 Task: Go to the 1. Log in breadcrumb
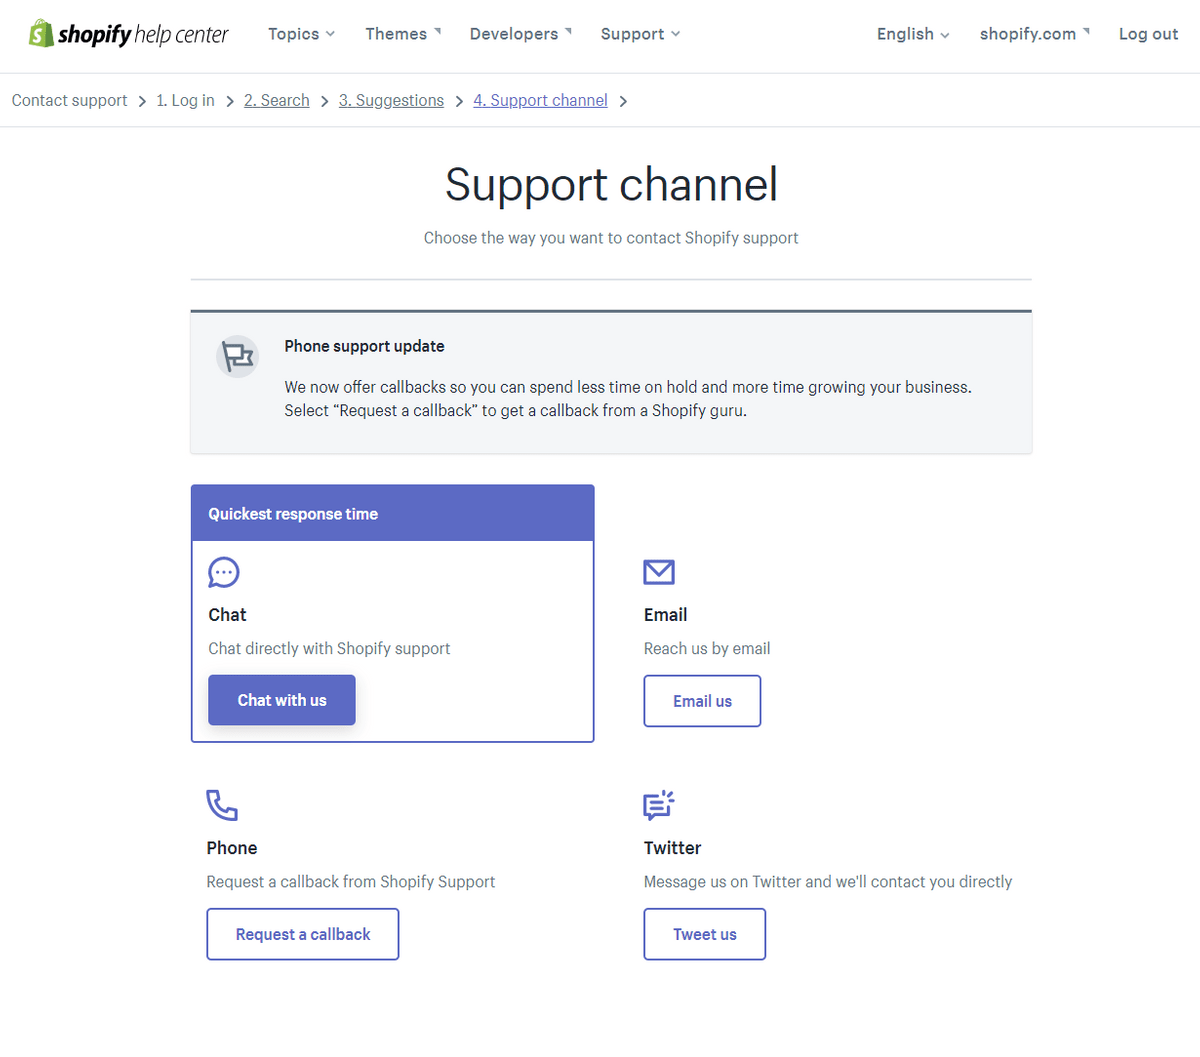185,101
